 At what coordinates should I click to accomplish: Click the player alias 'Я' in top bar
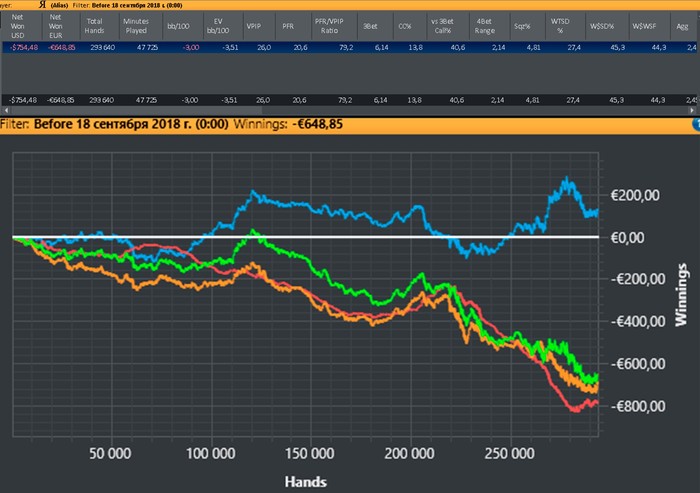pos(42,5)
